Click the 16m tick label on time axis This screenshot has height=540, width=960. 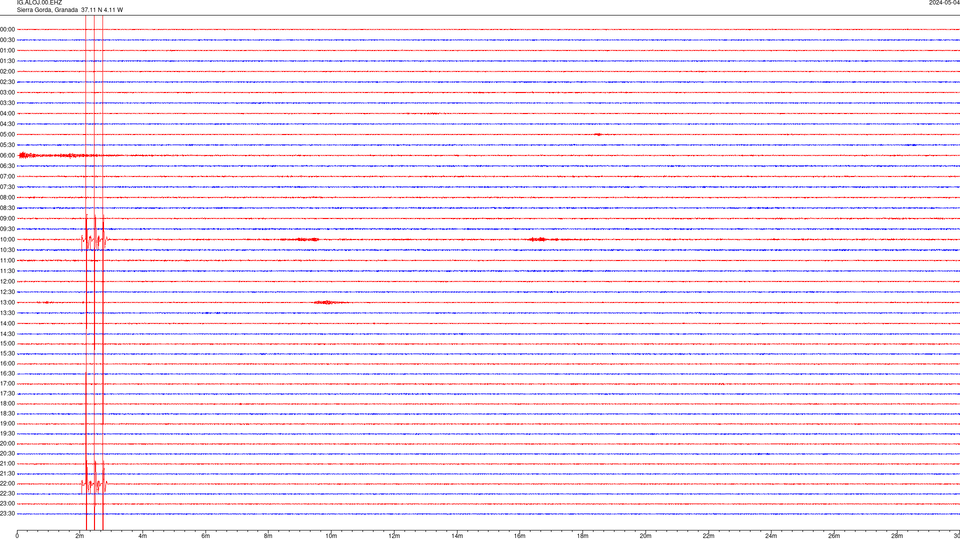(520, 536)
